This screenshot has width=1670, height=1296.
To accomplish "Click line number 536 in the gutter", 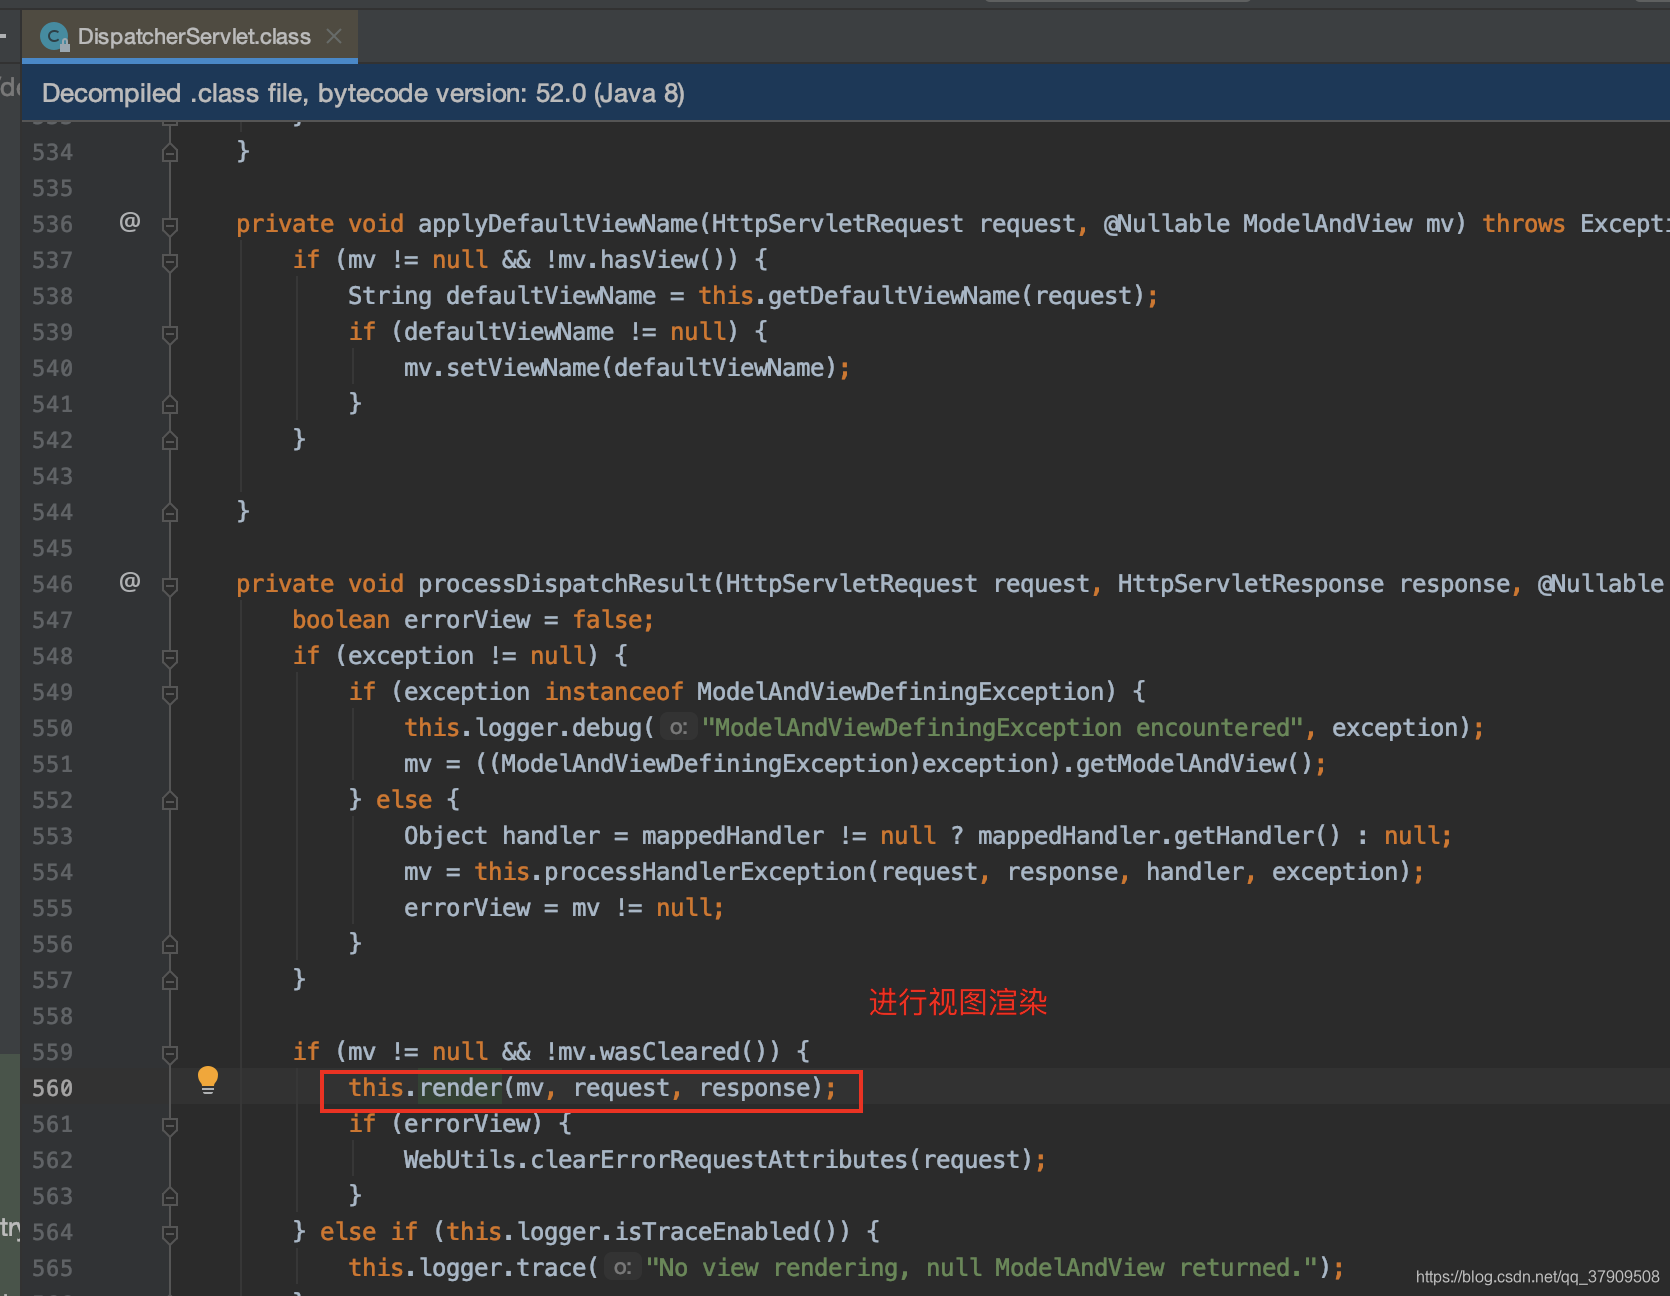I will click(52, 224).
